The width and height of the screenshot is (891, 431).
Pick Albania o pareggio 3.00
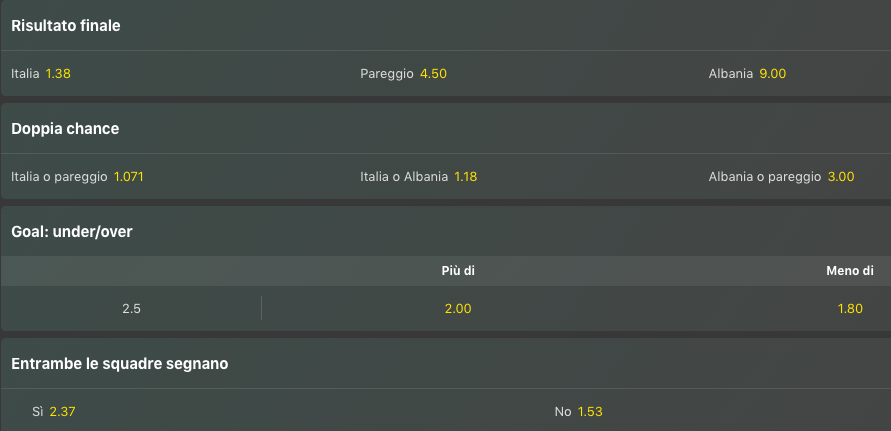(x=841, y=177)
